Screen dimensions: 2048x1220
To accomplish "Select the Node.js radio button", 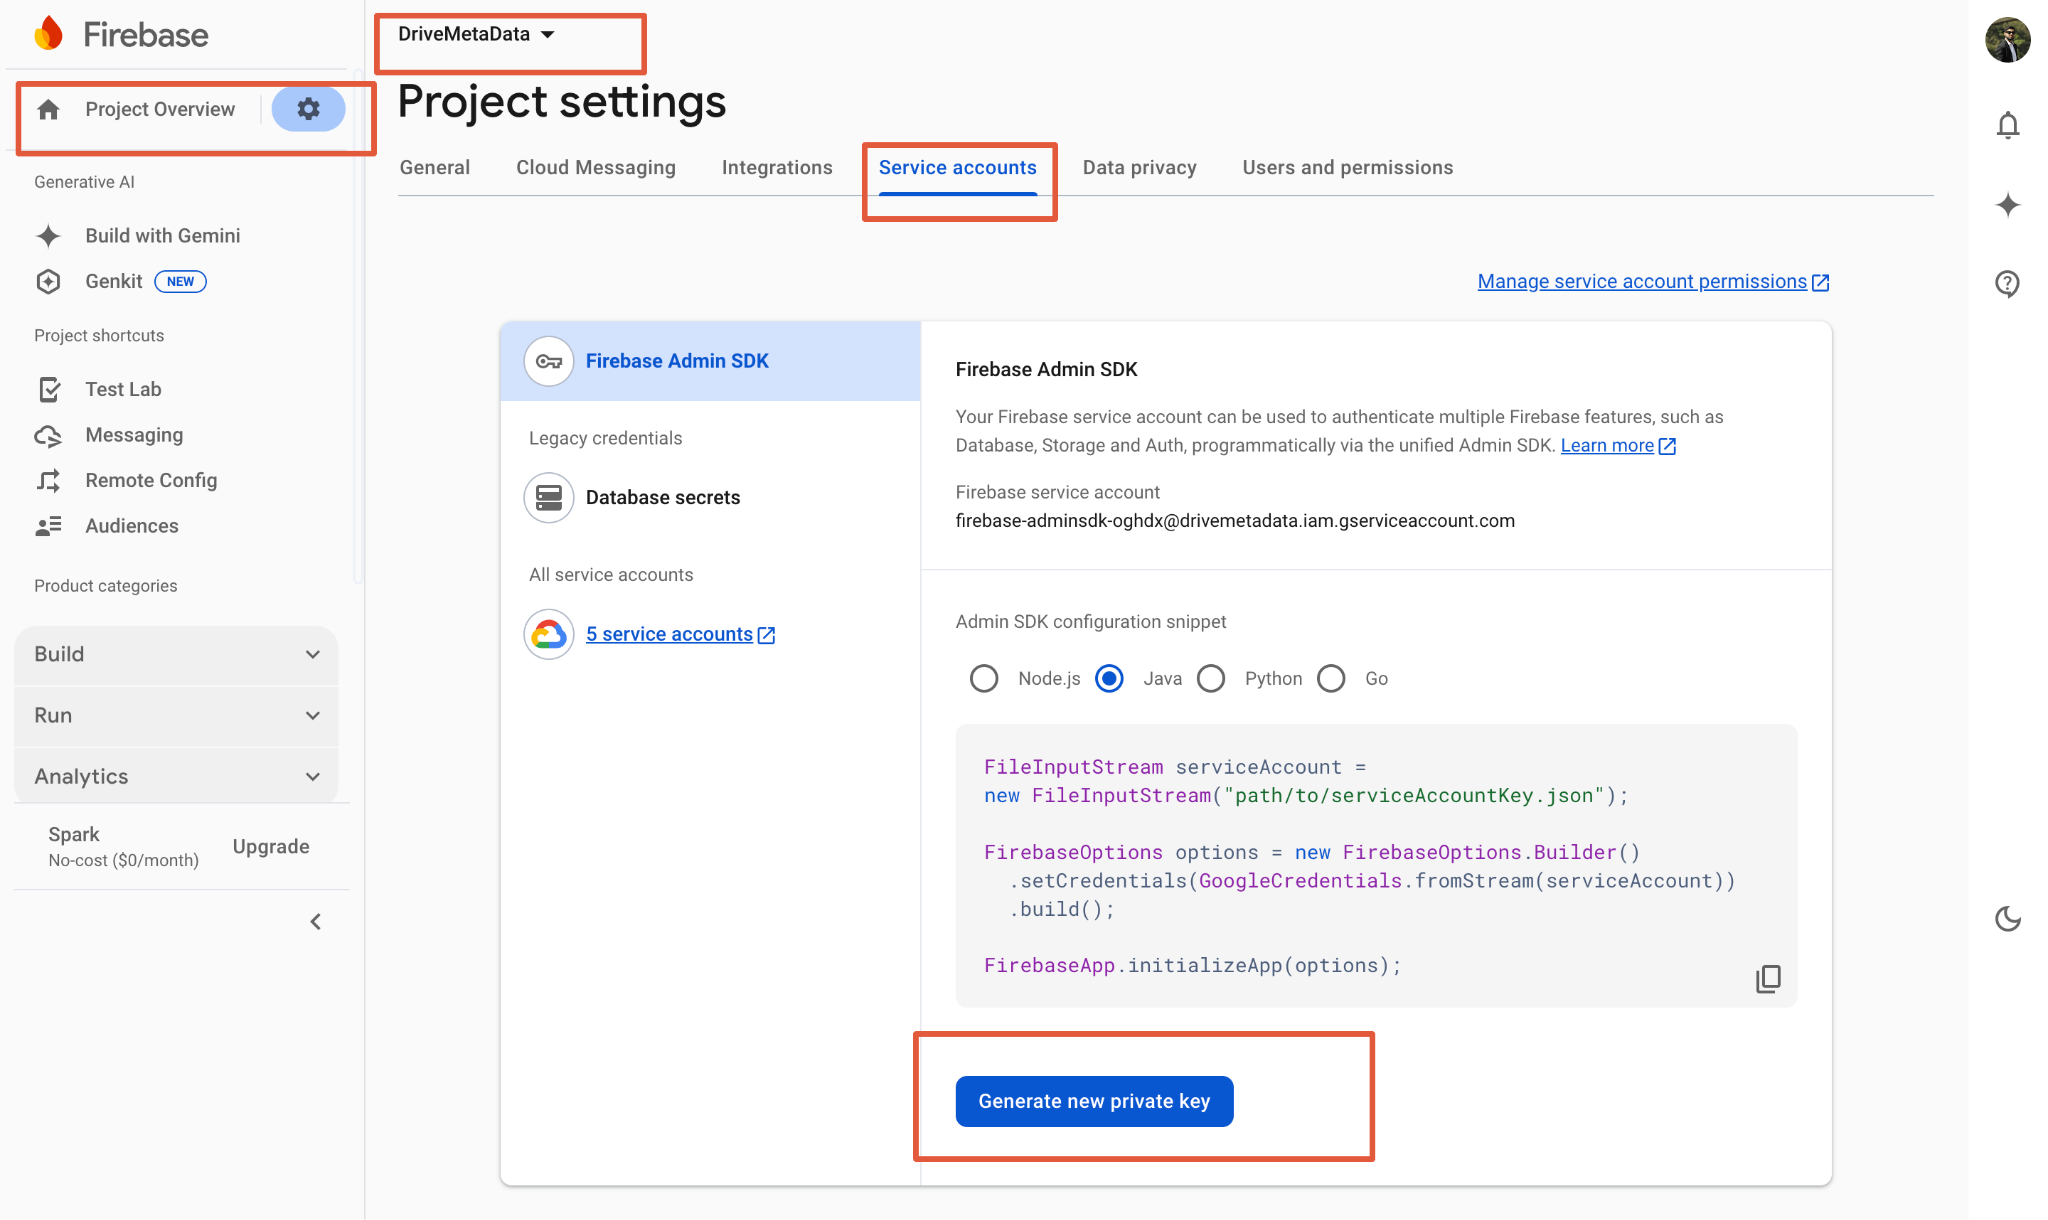I will pyautogui.click(x=984, y=679).
